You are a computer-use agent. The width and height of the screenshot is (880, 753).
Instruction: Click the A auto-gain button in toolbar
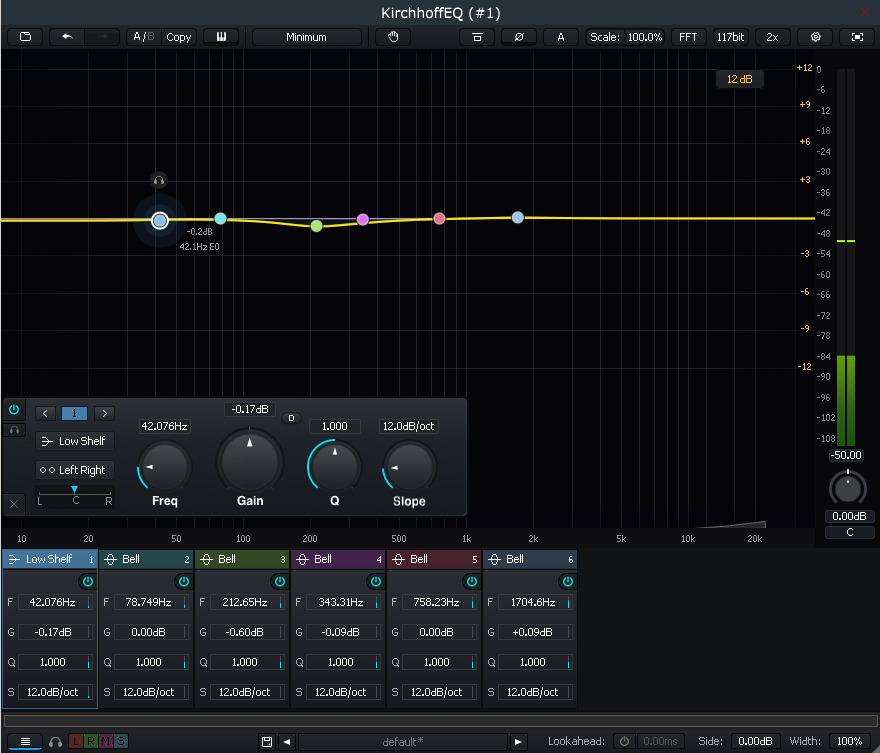(561, 37)
